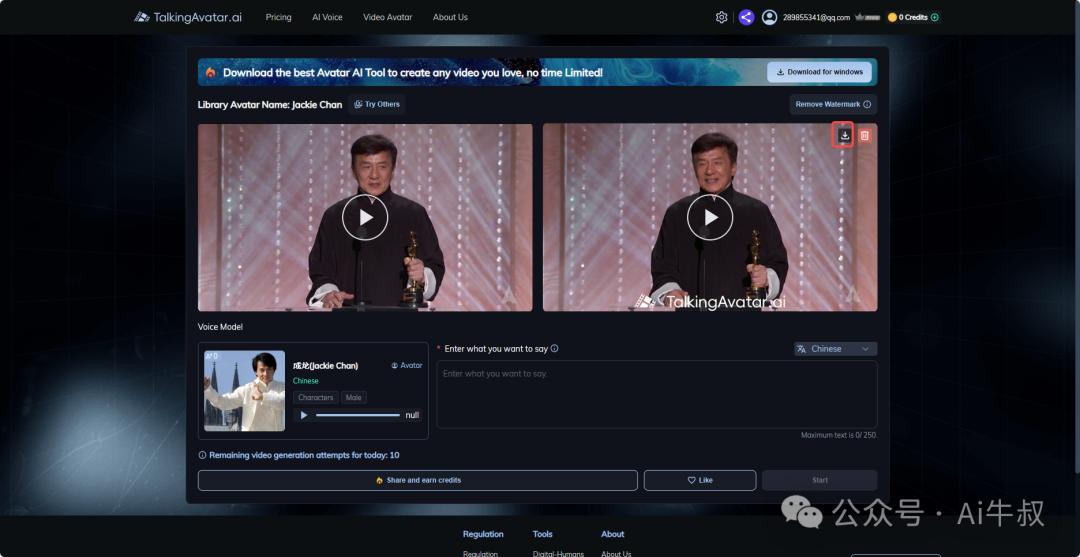Click the Characters tag
This screenshot has width=1080, height=557.
[x=316, y=397]
